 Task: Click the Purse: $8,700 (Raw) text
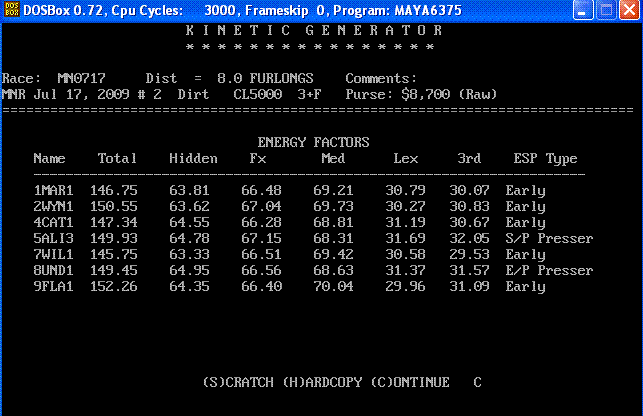[x=421, y=94]
